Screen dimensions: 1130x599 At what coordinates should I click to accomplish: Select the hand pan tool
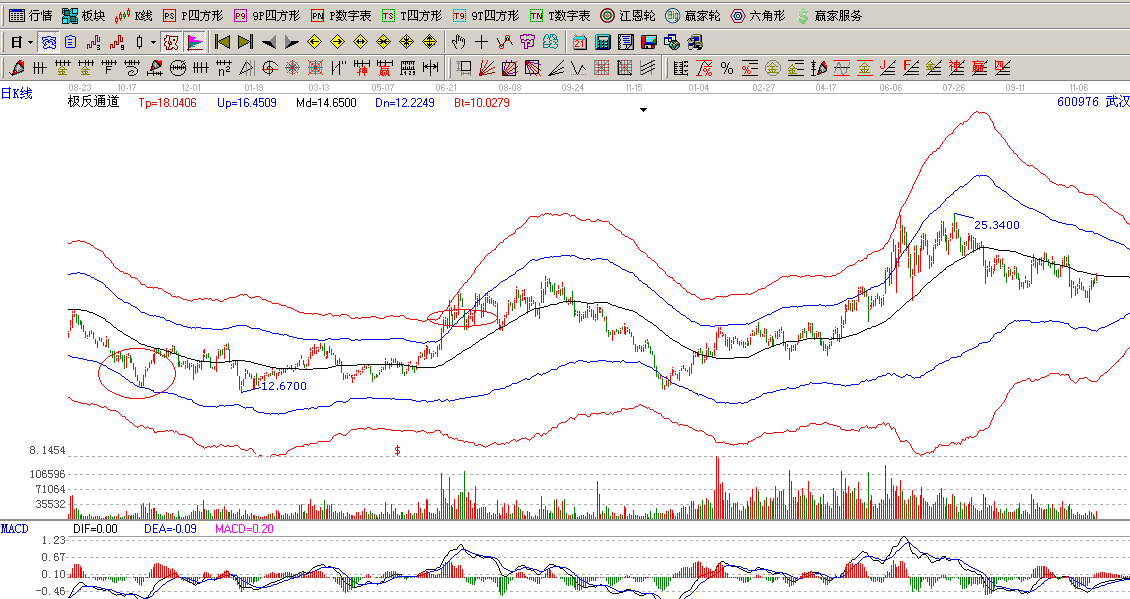pos(458,43)
